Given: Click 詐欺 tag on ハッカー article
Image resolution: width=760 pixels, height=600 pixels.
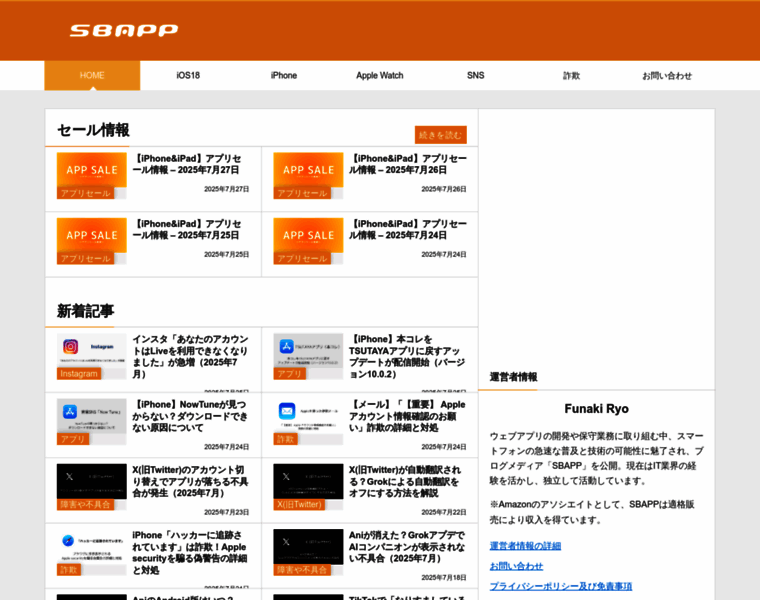Looking at the screenshot, I should pos(69,570).
